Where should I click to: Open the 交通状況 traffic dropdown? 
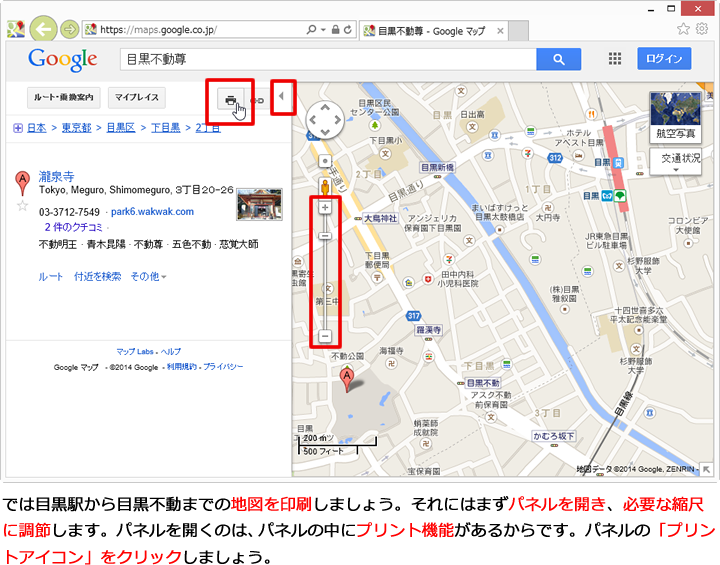tap(675, 161)
